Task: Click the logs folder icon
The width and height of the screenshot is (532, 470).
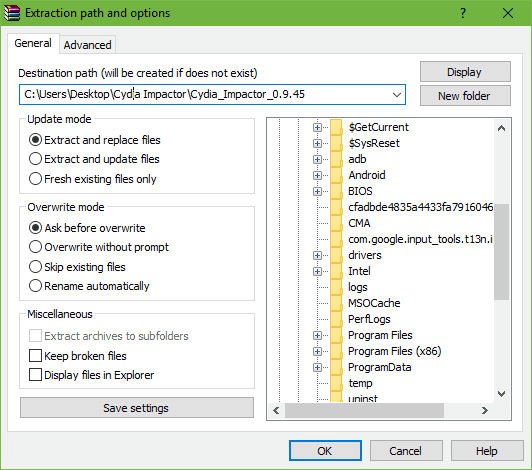Action: coord(336,287)
